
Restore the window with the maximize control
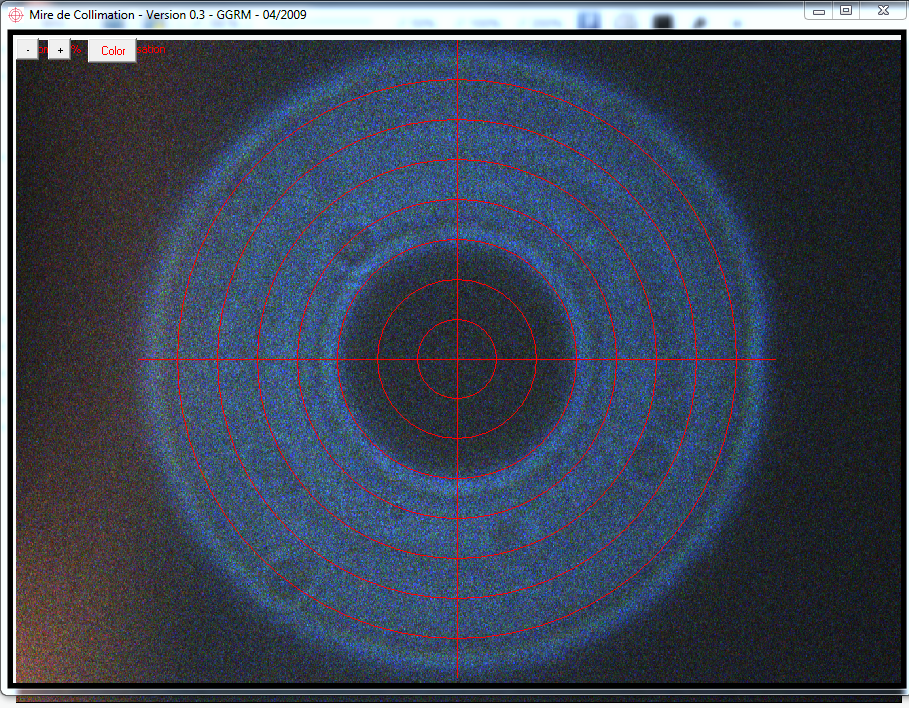click(846, 10)
